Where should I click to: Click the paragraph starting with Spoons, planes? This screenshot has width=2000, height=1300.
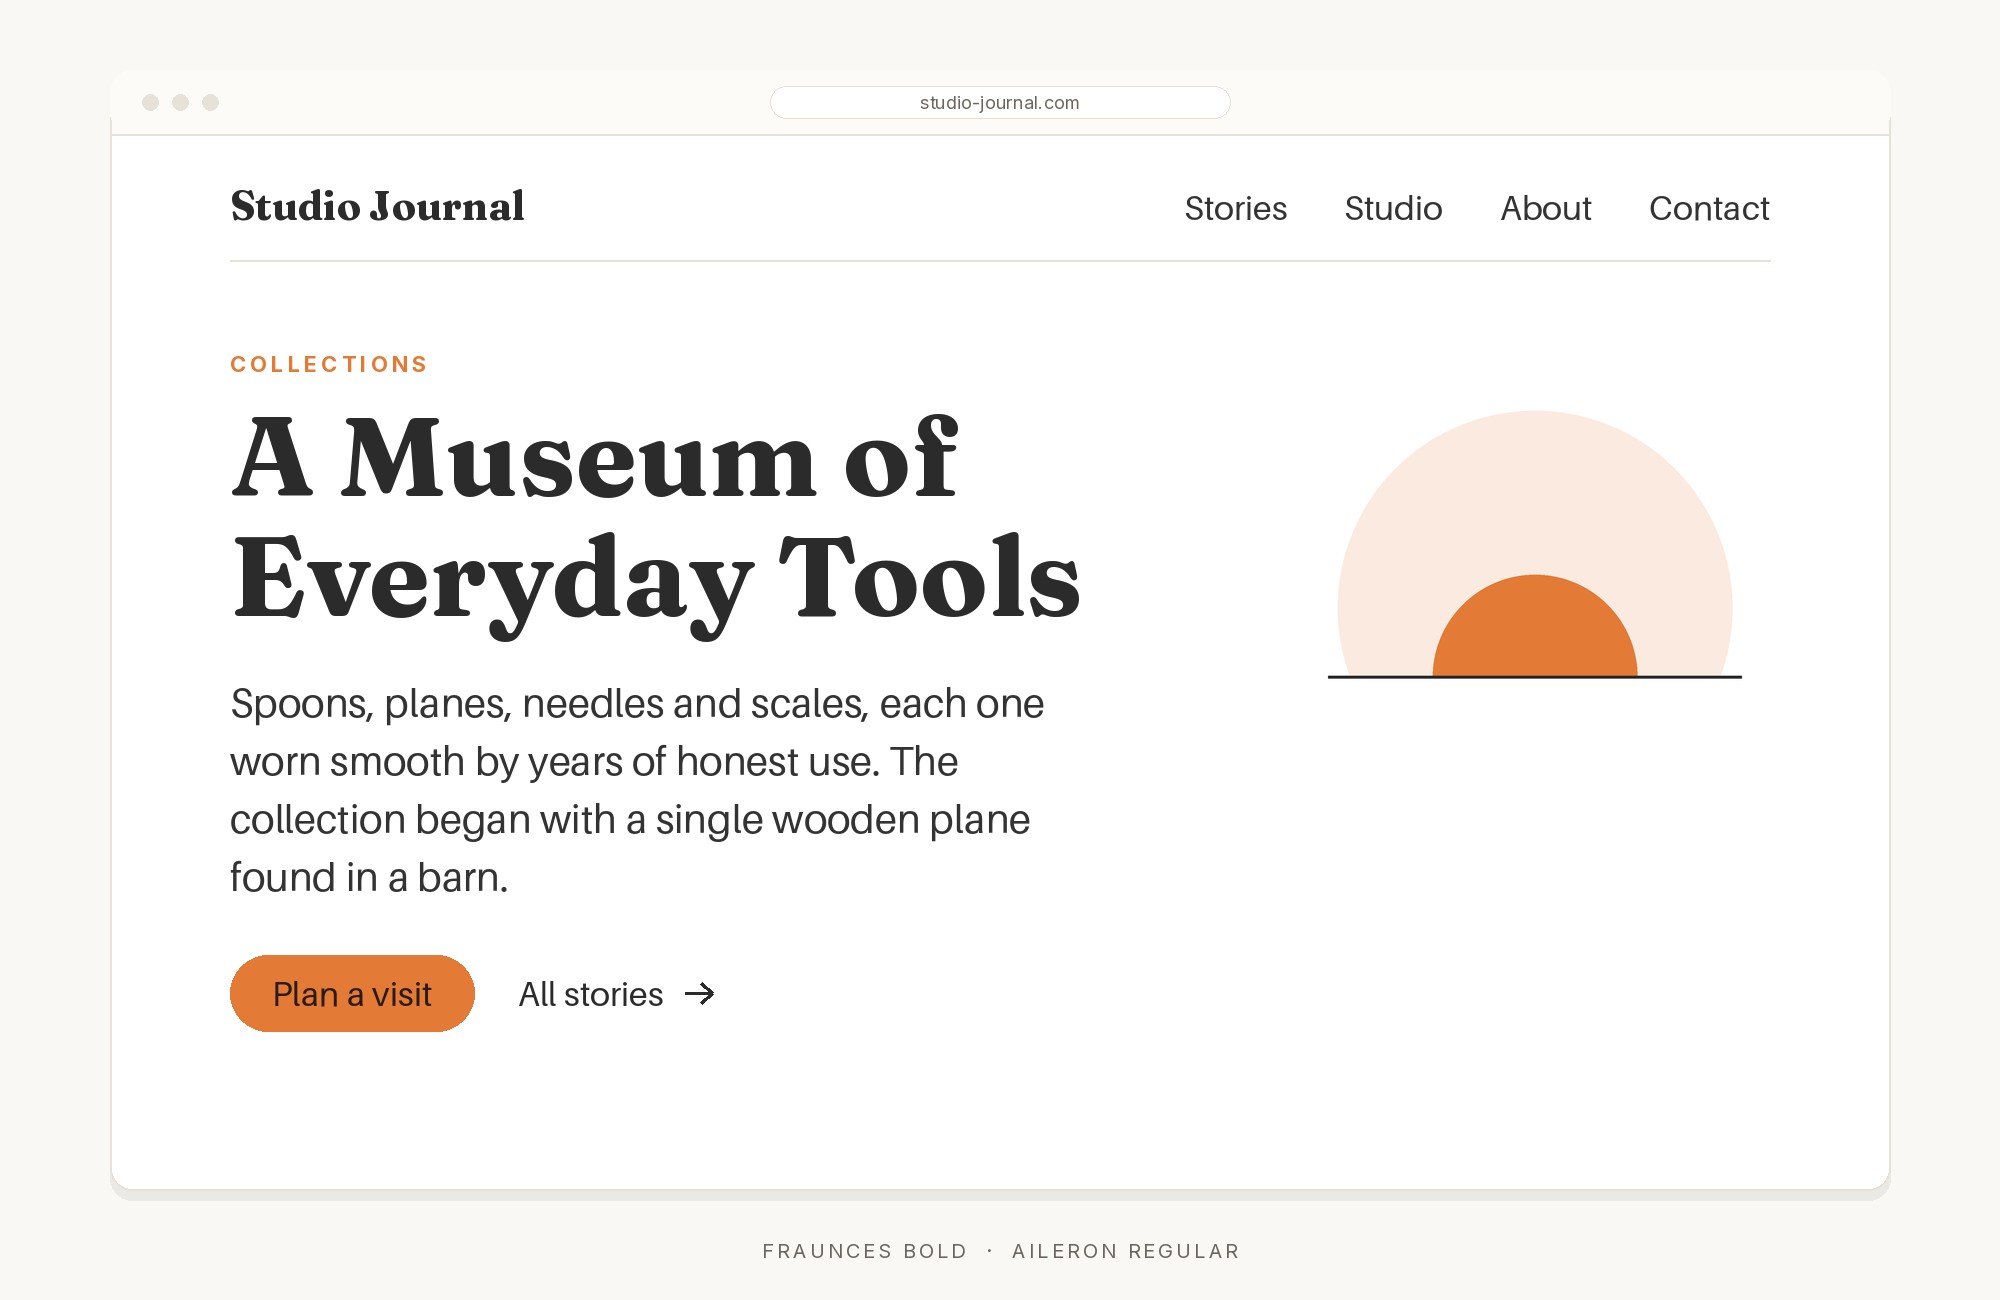click(637, 790)
